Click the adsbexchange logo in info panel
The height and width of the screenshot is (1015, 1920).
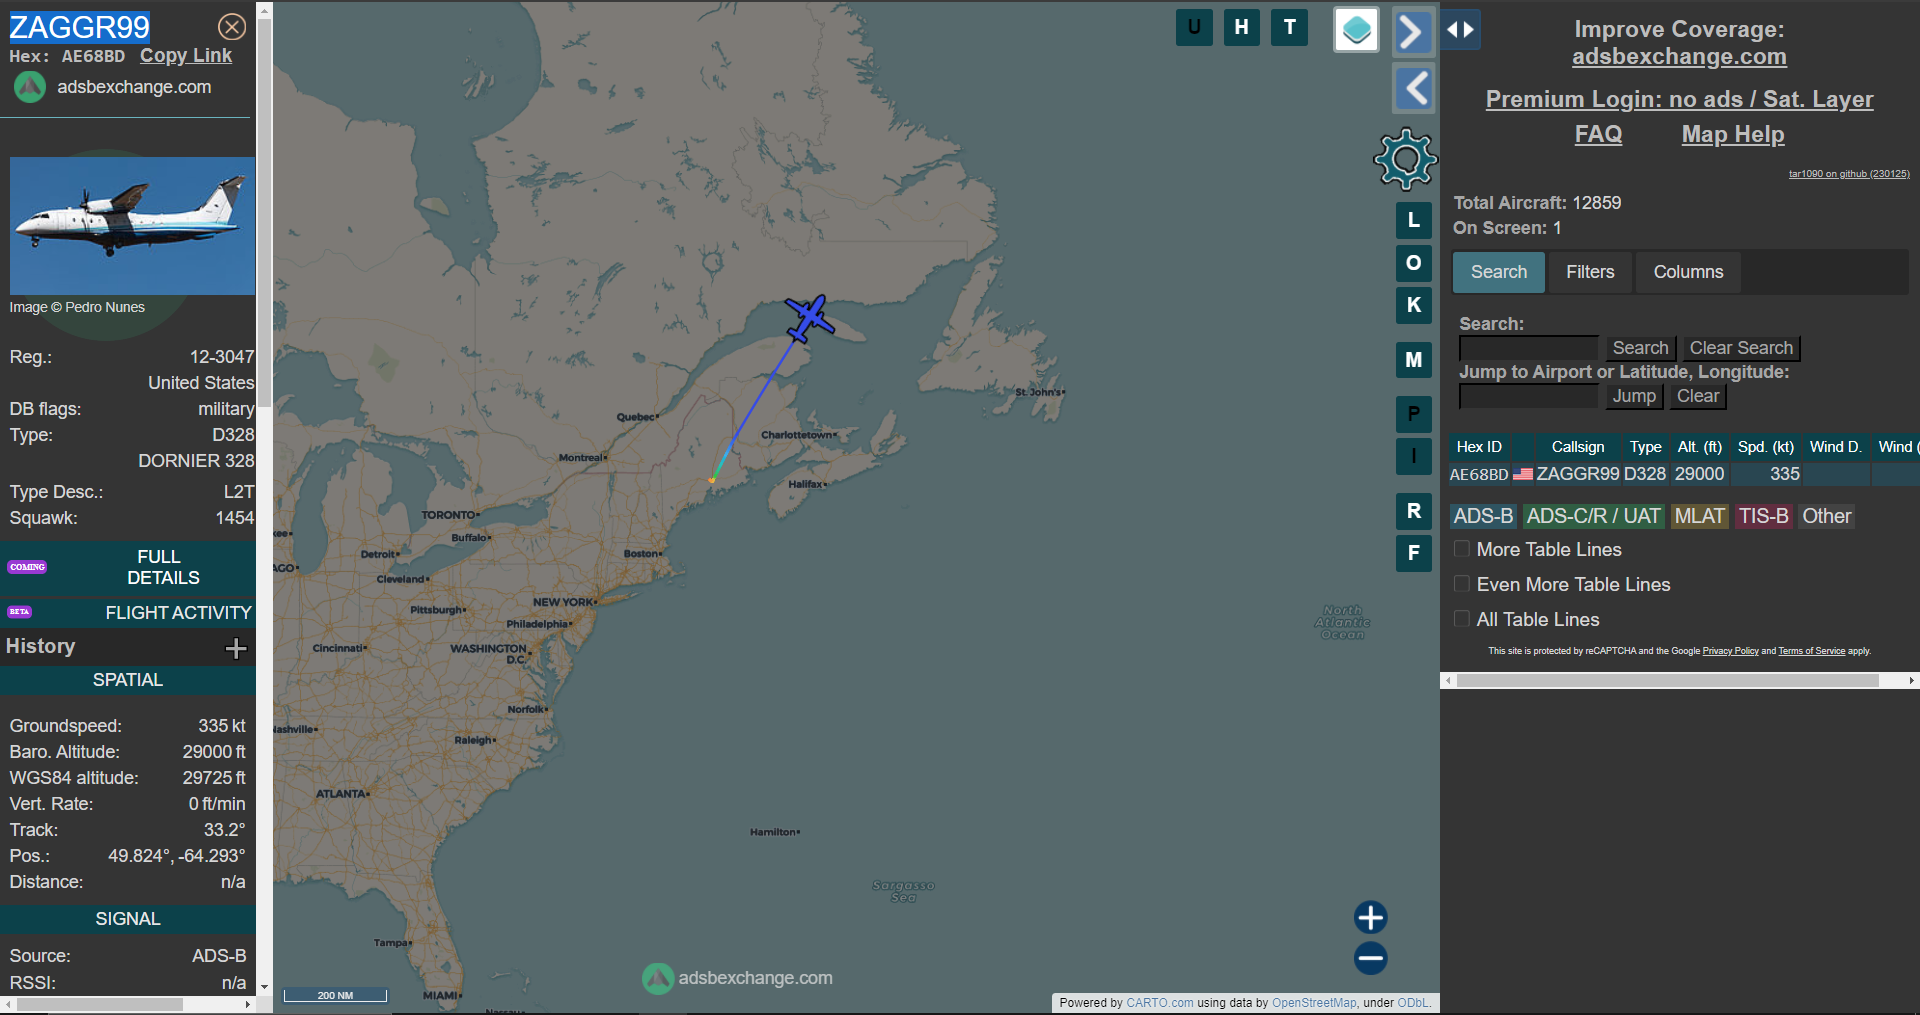(30, 87)
